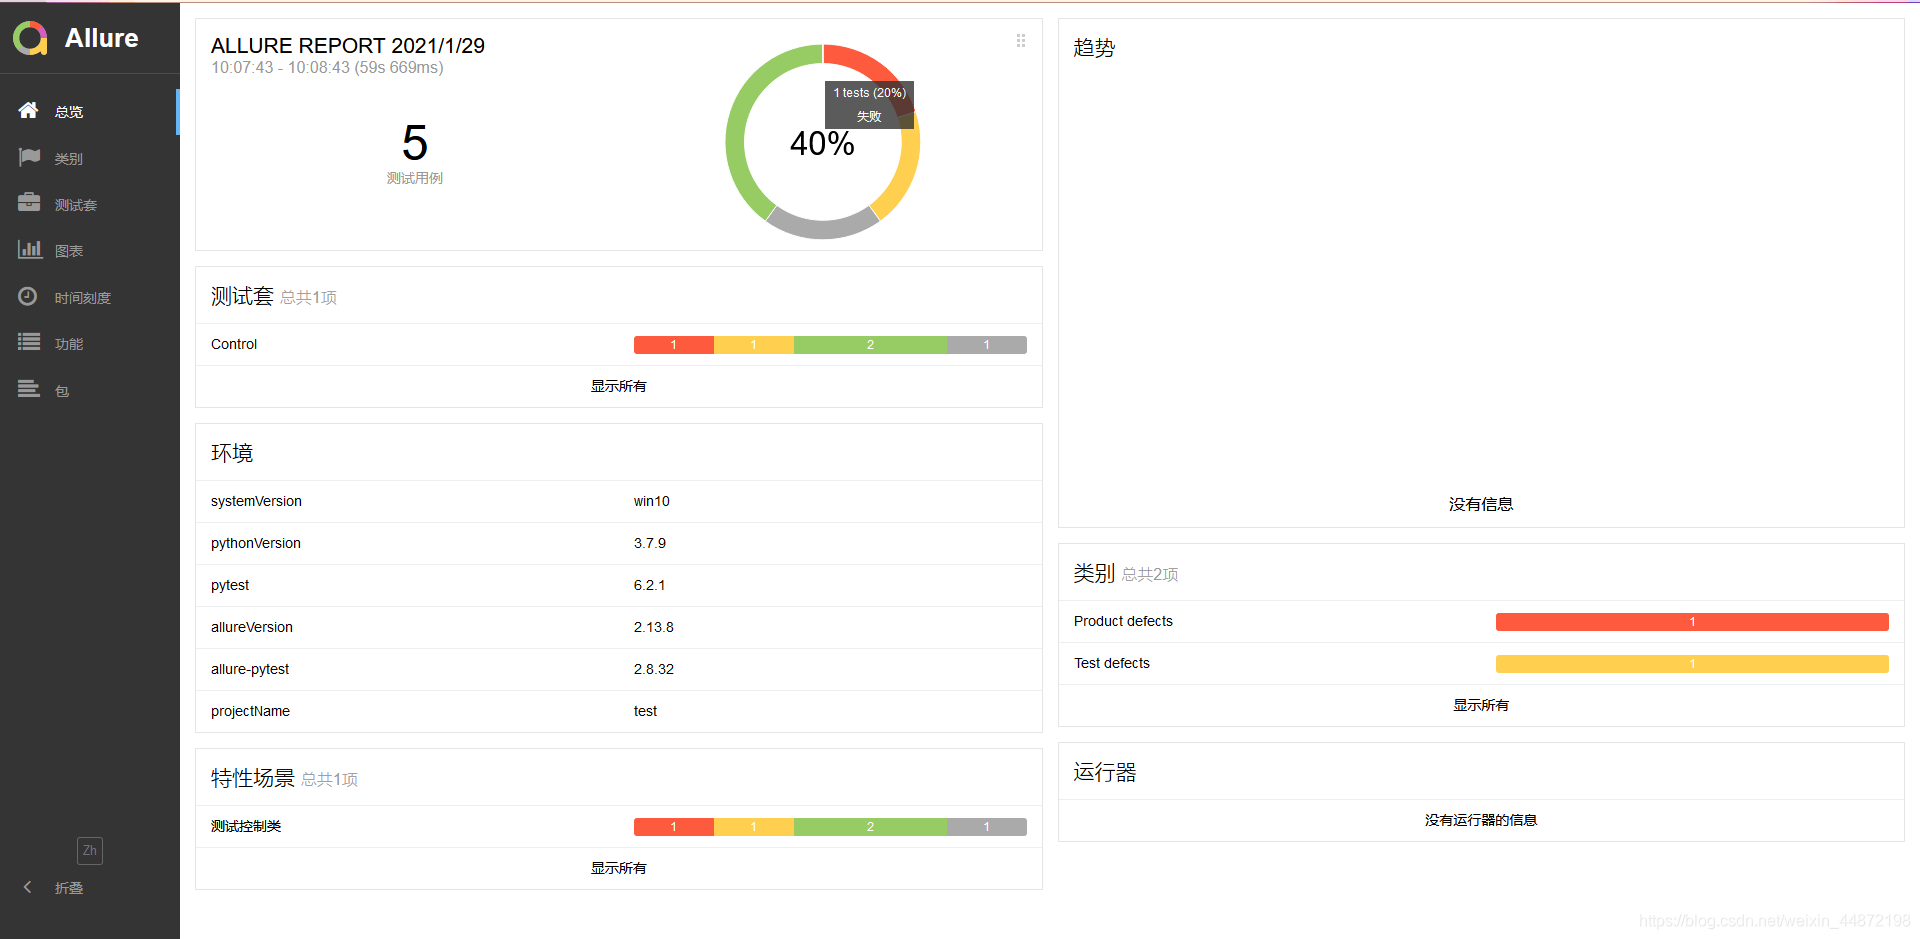This screenshot has height=939, width=1920.
Task: Open the 时间刻度 clock icon
Action: coord(28,296)
